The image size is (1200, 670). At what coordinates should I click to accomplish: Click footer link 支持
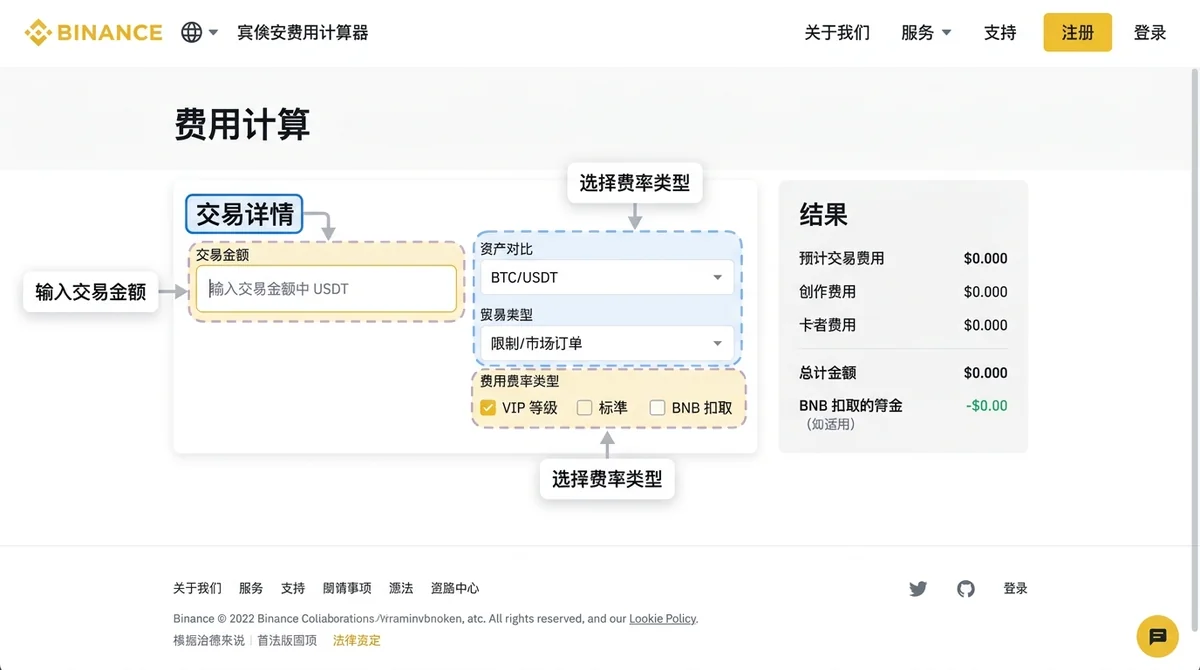click(293, 588)
